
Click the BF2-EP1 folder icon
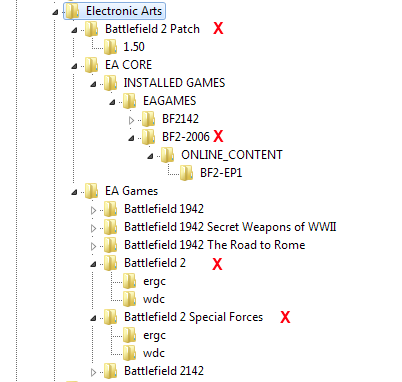(187, 173)
